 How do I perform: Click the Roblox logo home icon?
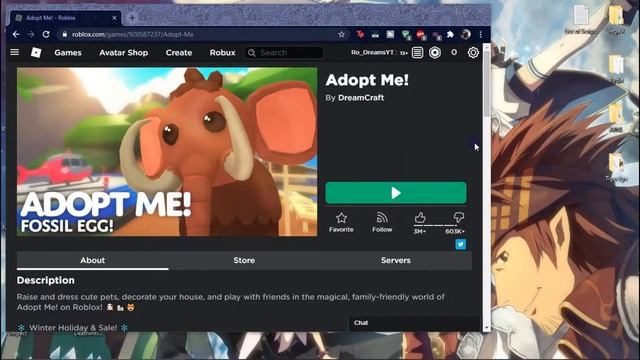tap(36, 52)
